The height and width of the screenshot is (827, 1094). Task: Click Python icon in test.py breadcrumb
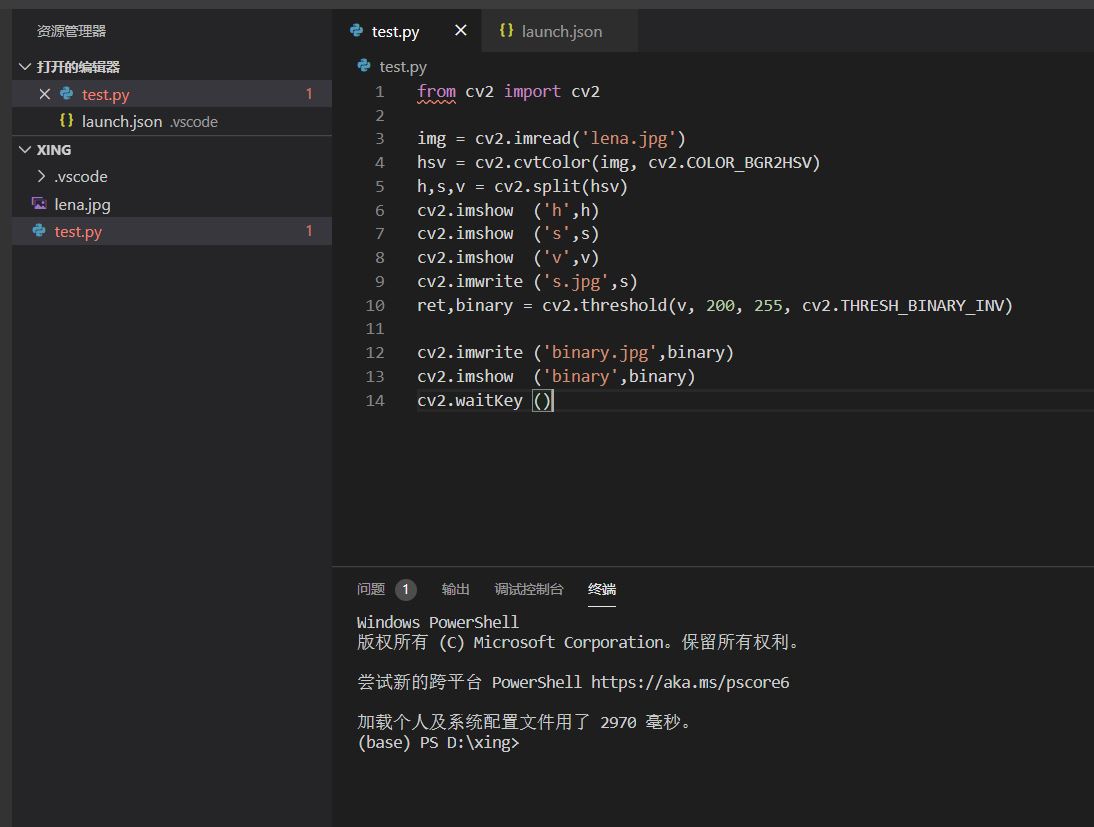(x=364, y=66)
